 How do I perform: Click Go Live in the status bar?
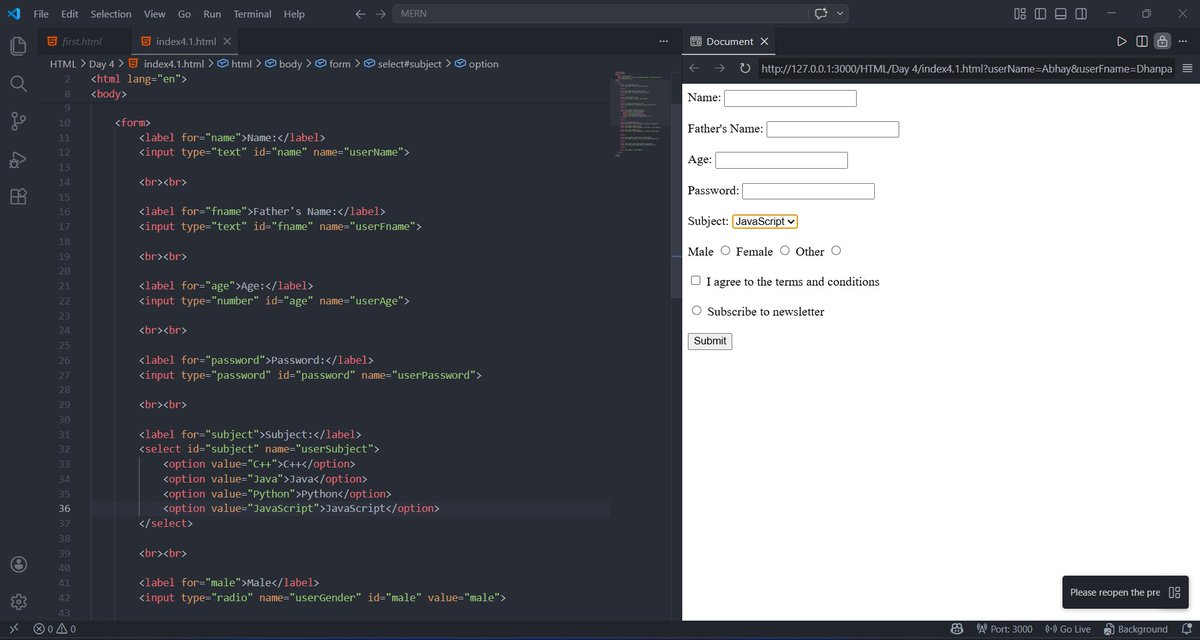[1067, 629]
